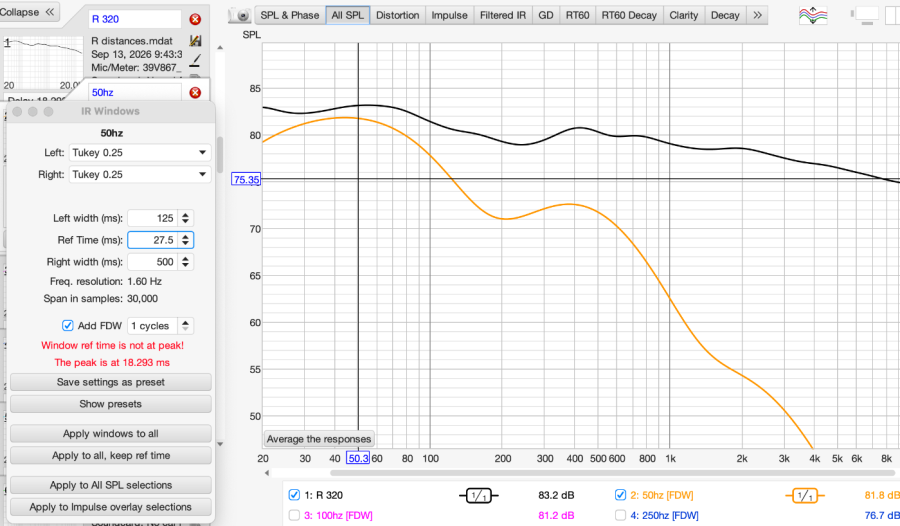This screenshot has height=526, width=900.
Task: Open the Clarity tab
Action: pos(684,15)
